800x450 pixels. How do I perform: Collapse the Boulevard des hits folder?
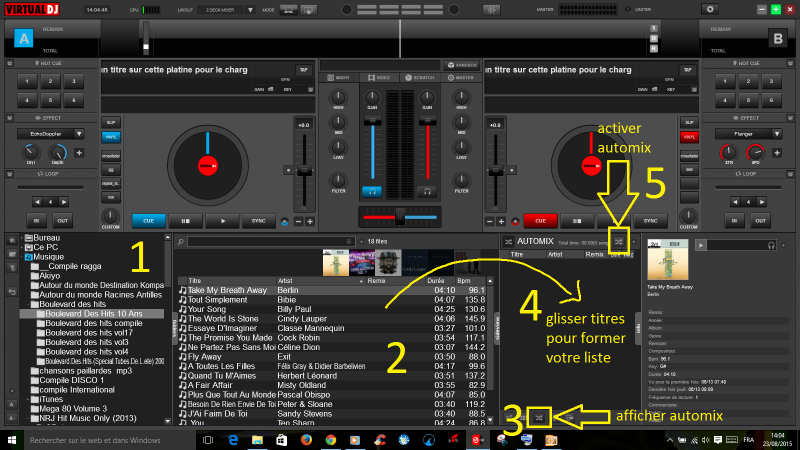point(28,304)
